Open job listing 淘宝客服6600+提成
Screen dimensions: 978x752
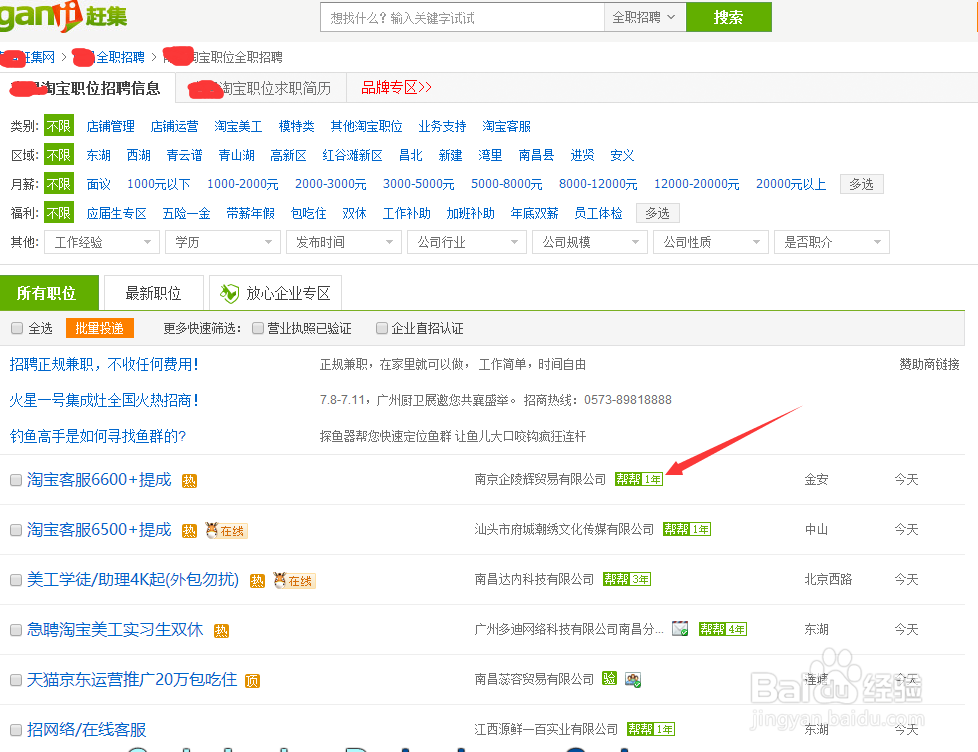pyautogui.click(x=99, y=480)
